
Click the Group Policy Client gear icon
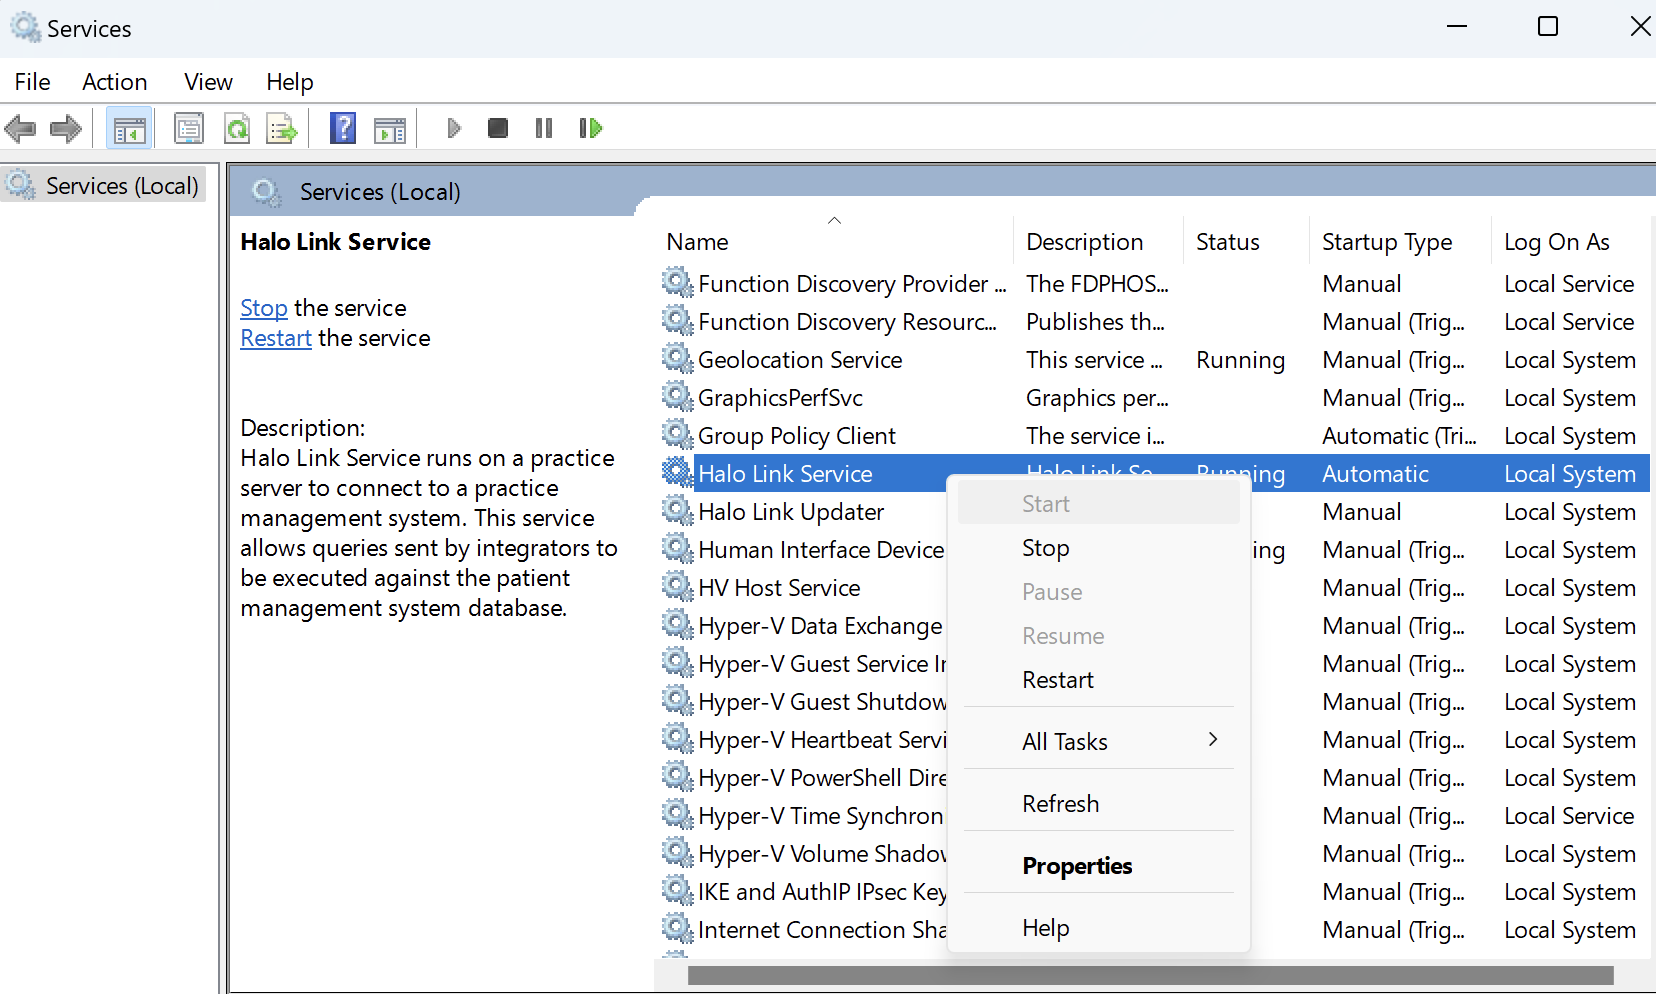[x=677, y=434]
